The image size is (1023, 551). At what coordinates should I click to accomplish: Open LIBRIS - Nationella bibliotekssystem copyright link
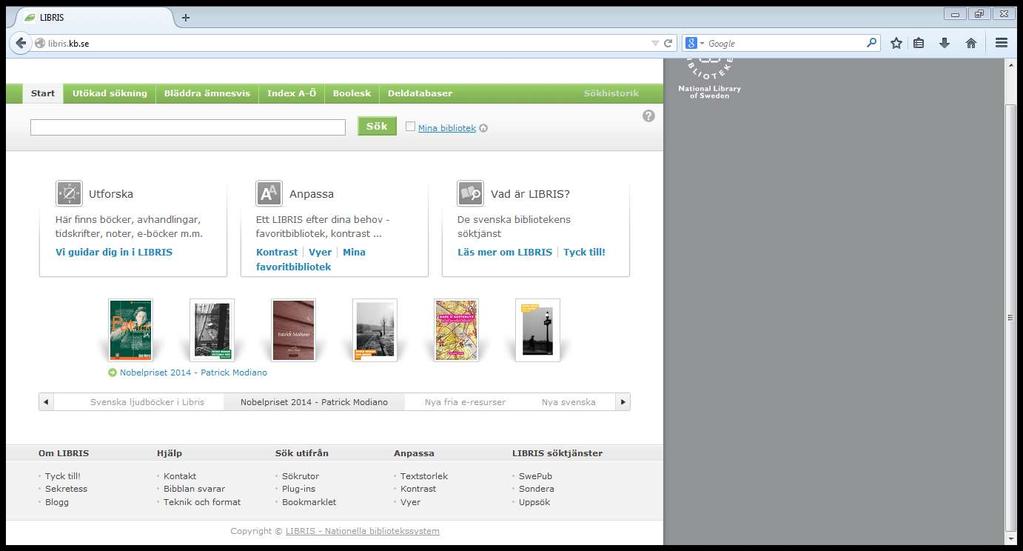tap(362, 531)
